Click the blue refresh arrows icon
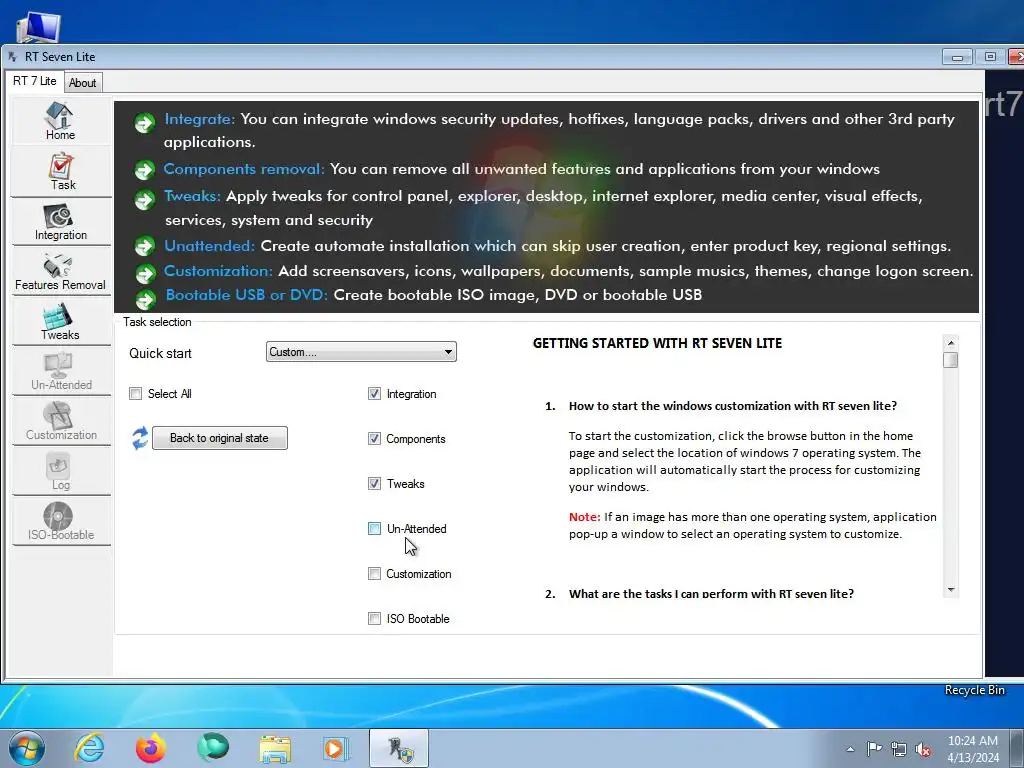The height and width of the screenshot is (768, 1024). coord(140,438)
